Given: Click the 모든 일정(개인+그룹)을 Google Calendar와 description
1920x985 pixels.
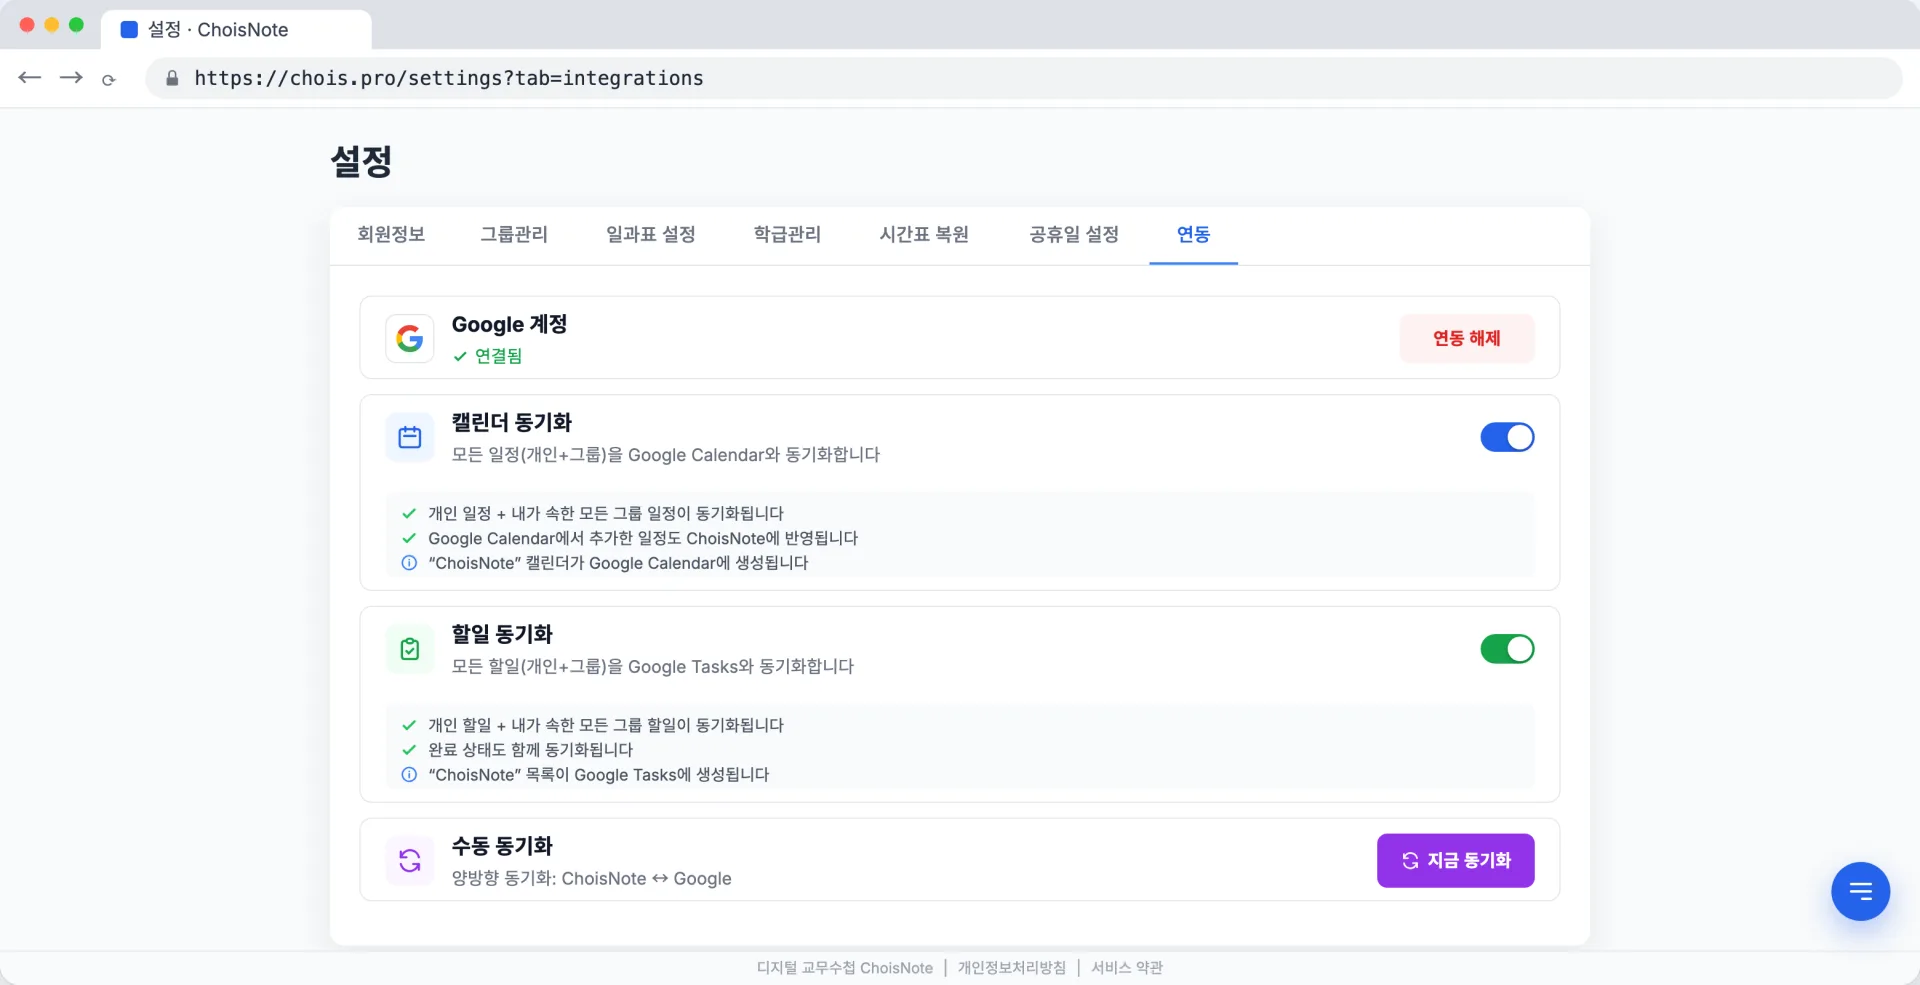Looking at the screenshot, I should pos(665,455).
